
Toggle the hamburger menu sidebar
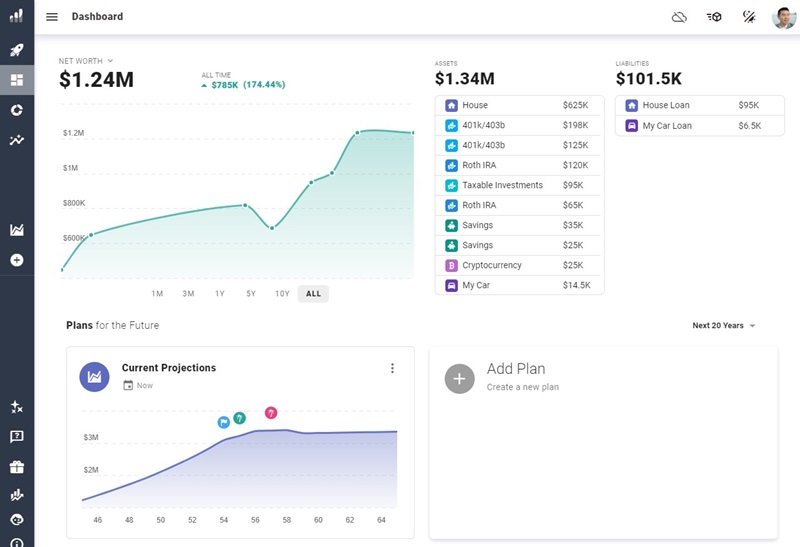click(x=52, y=17)
